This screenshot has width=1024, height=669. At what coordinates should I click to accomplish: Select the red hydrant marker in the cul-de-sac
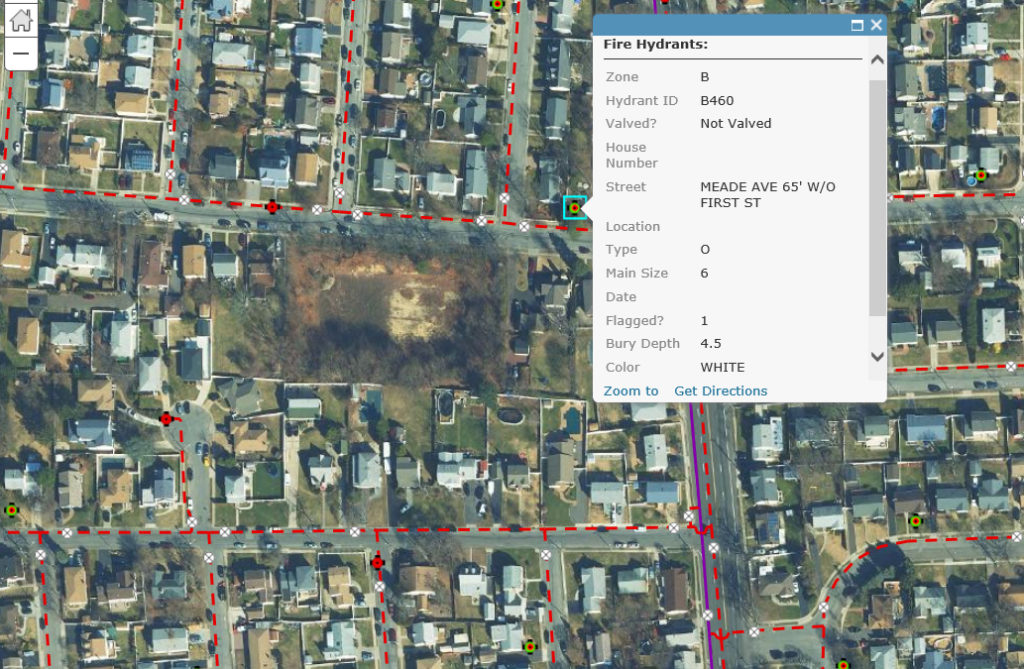pyautogui.click(x=167, y=419)
